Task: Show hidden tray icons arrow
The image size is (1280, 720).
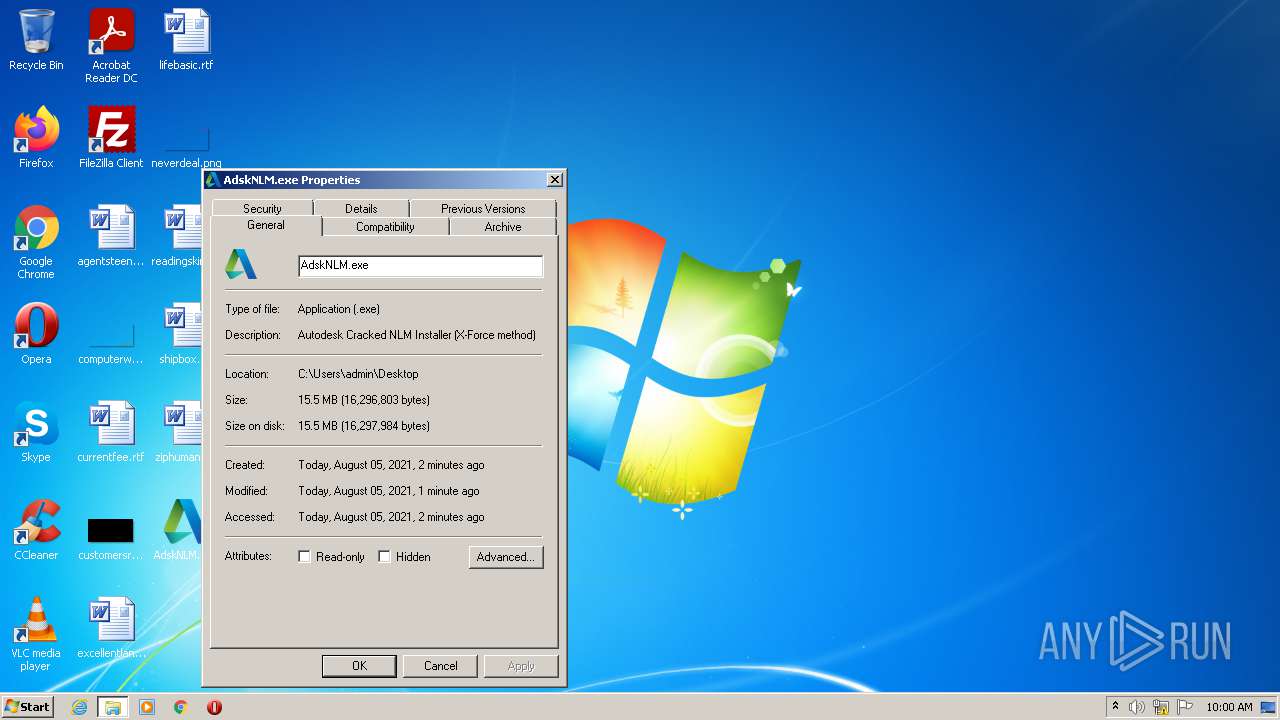Action: click(1115, 707)
